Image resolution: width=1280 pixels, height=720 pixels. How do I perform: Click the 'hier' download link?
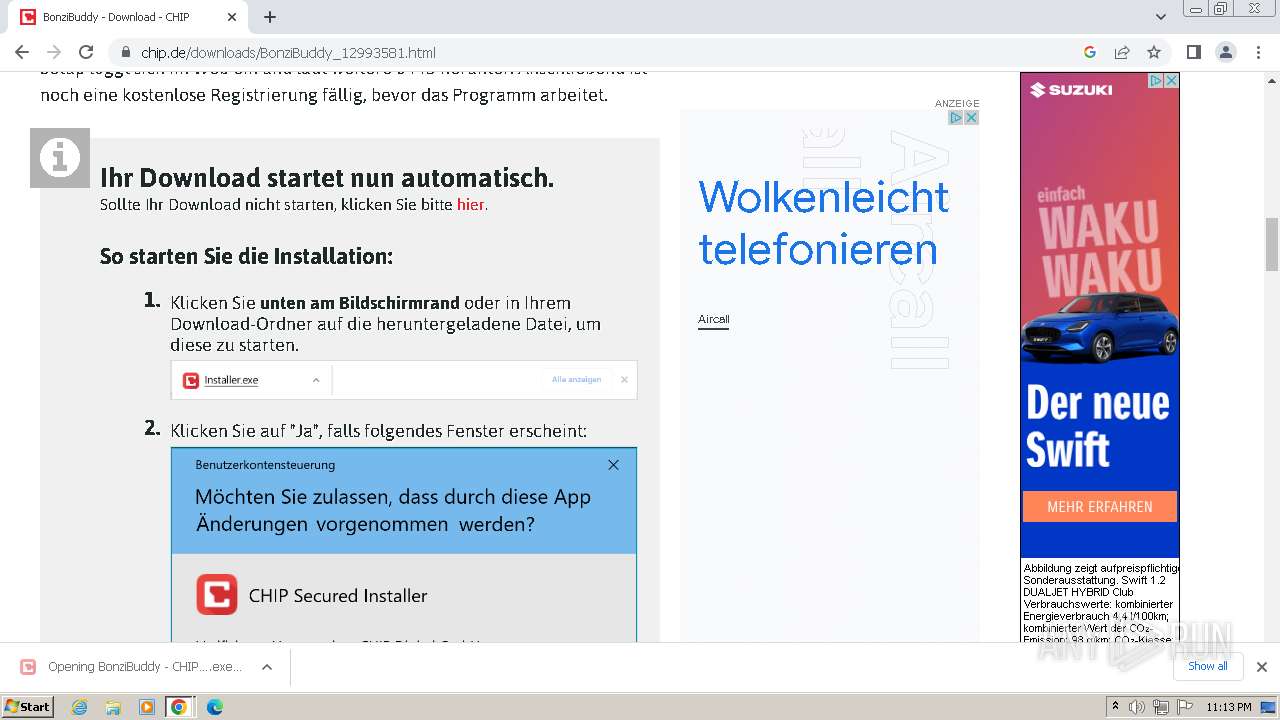click(470, 205)
